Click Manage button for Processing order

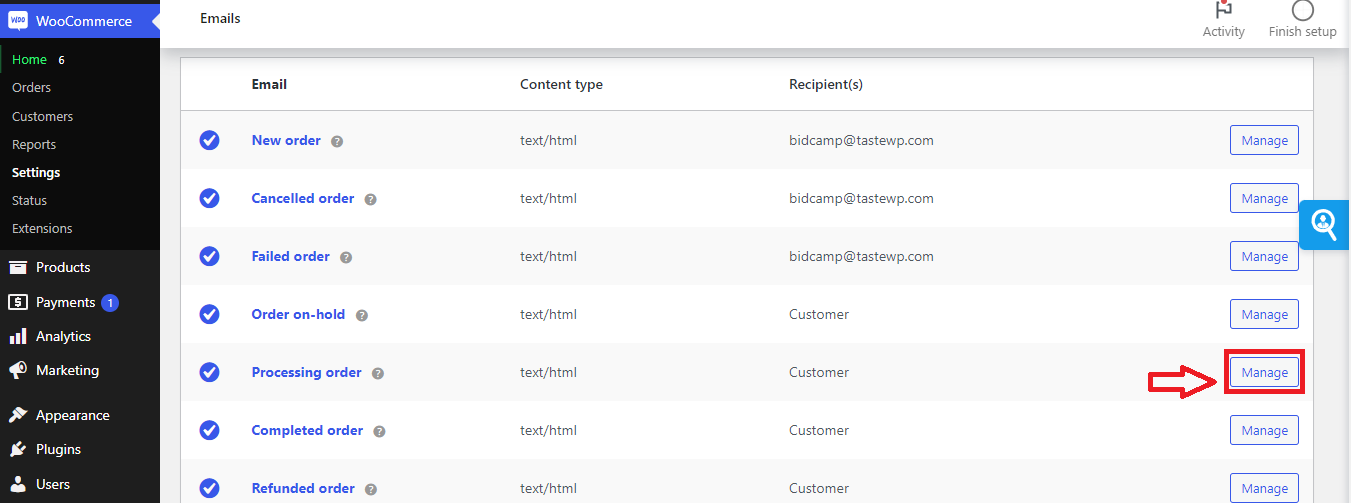[x=1264, y=372]
